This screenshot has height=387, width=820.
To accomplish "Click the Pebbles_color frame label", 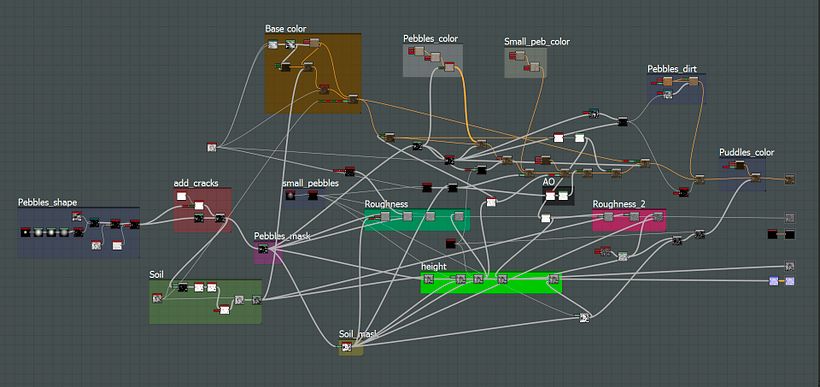I will coord(430,39).
